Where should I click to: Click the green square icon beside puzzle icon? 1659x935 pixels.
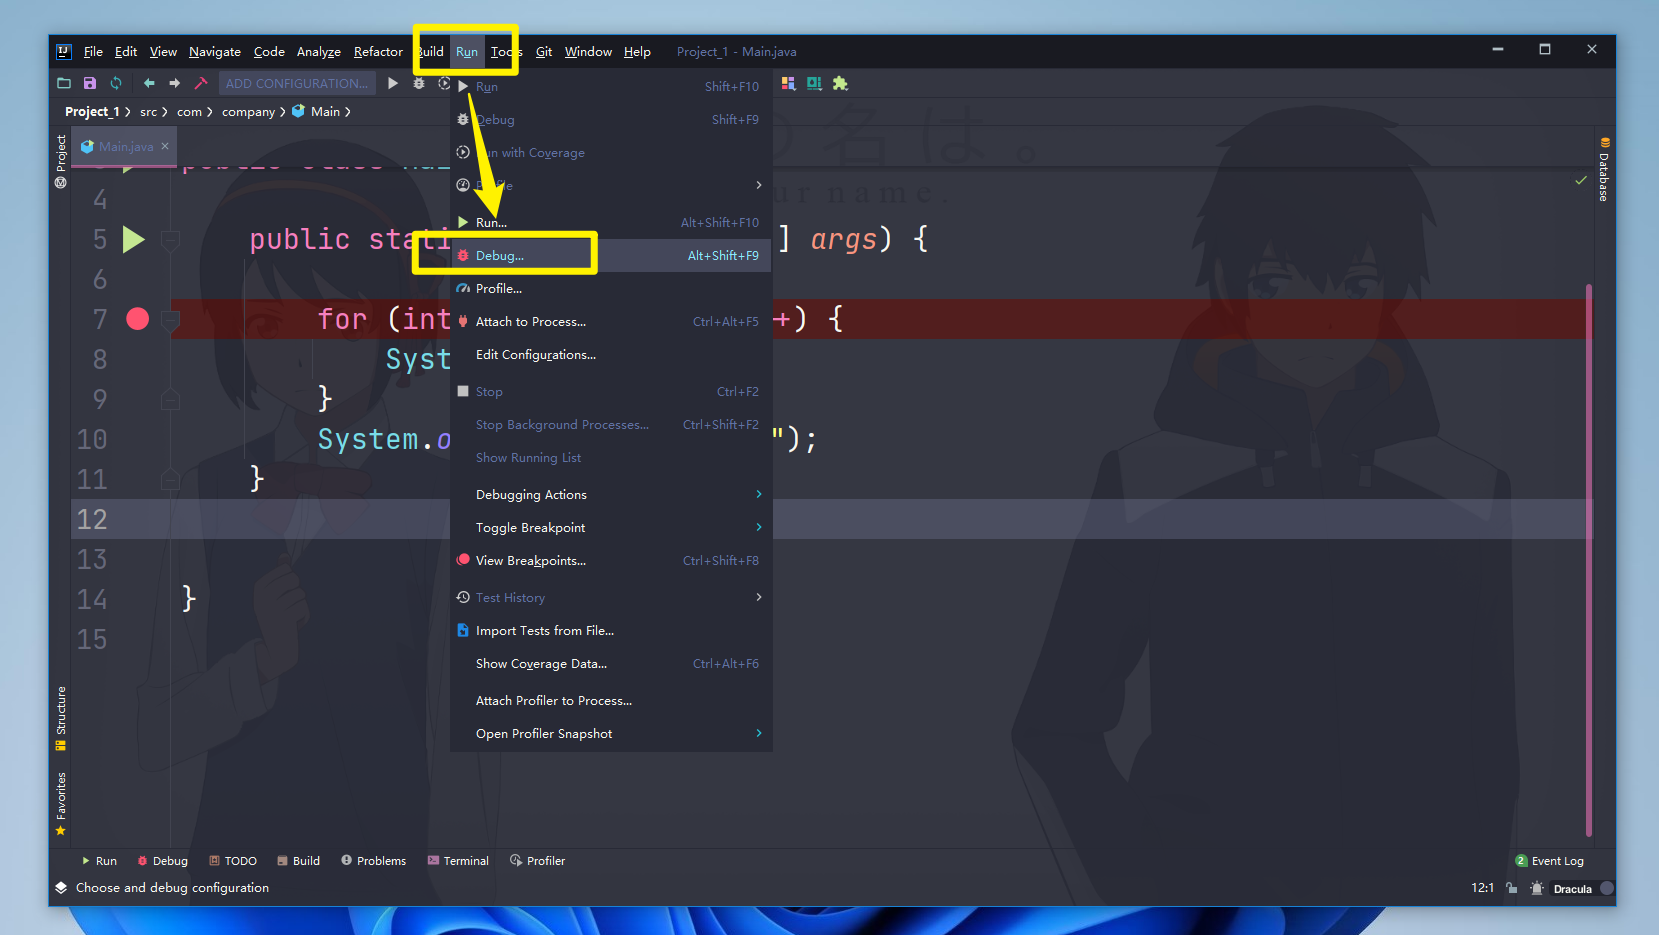click(x=814, y=83)
